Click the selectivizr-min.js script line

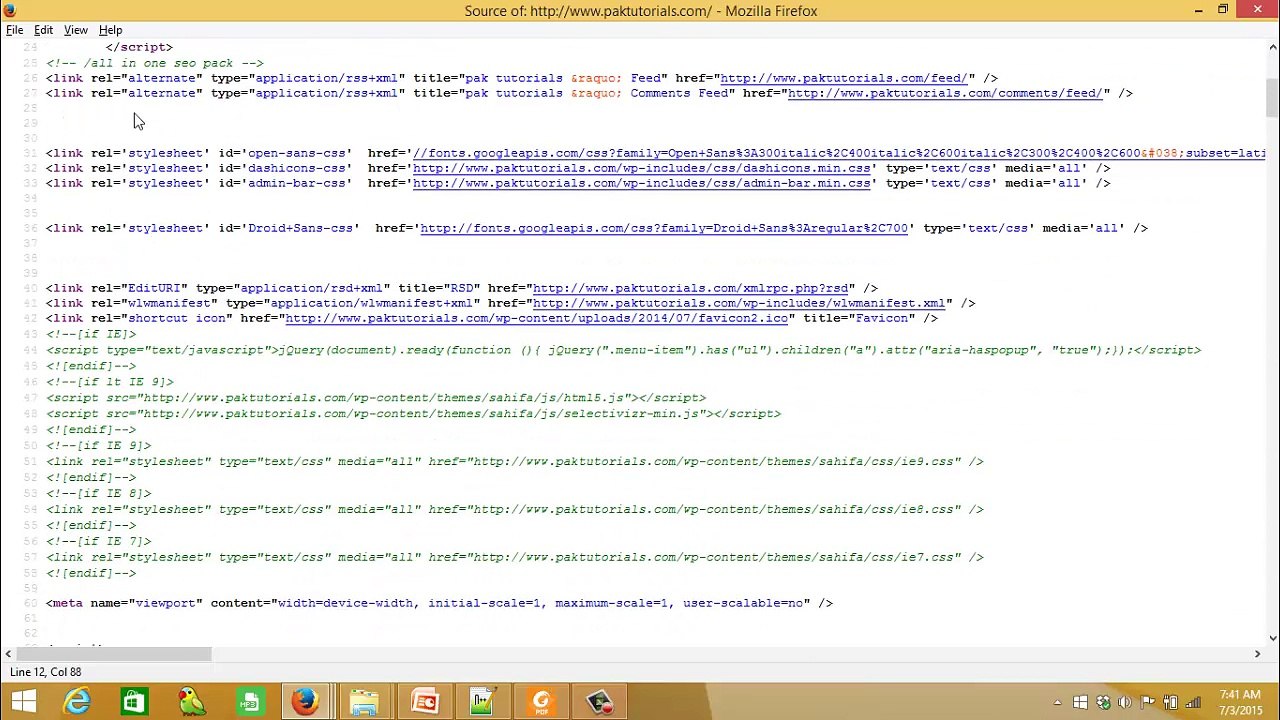click(413, 413)
